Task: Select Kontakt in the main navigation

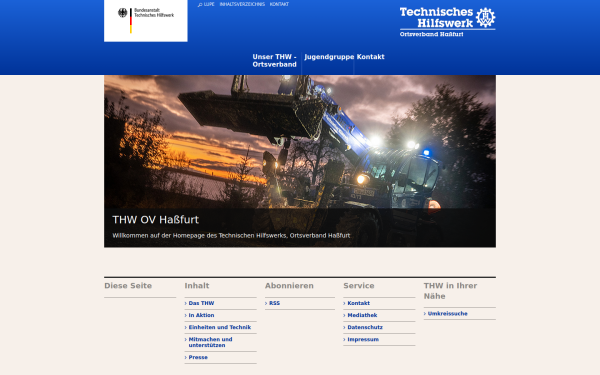Action: click(x=370, y=57)
